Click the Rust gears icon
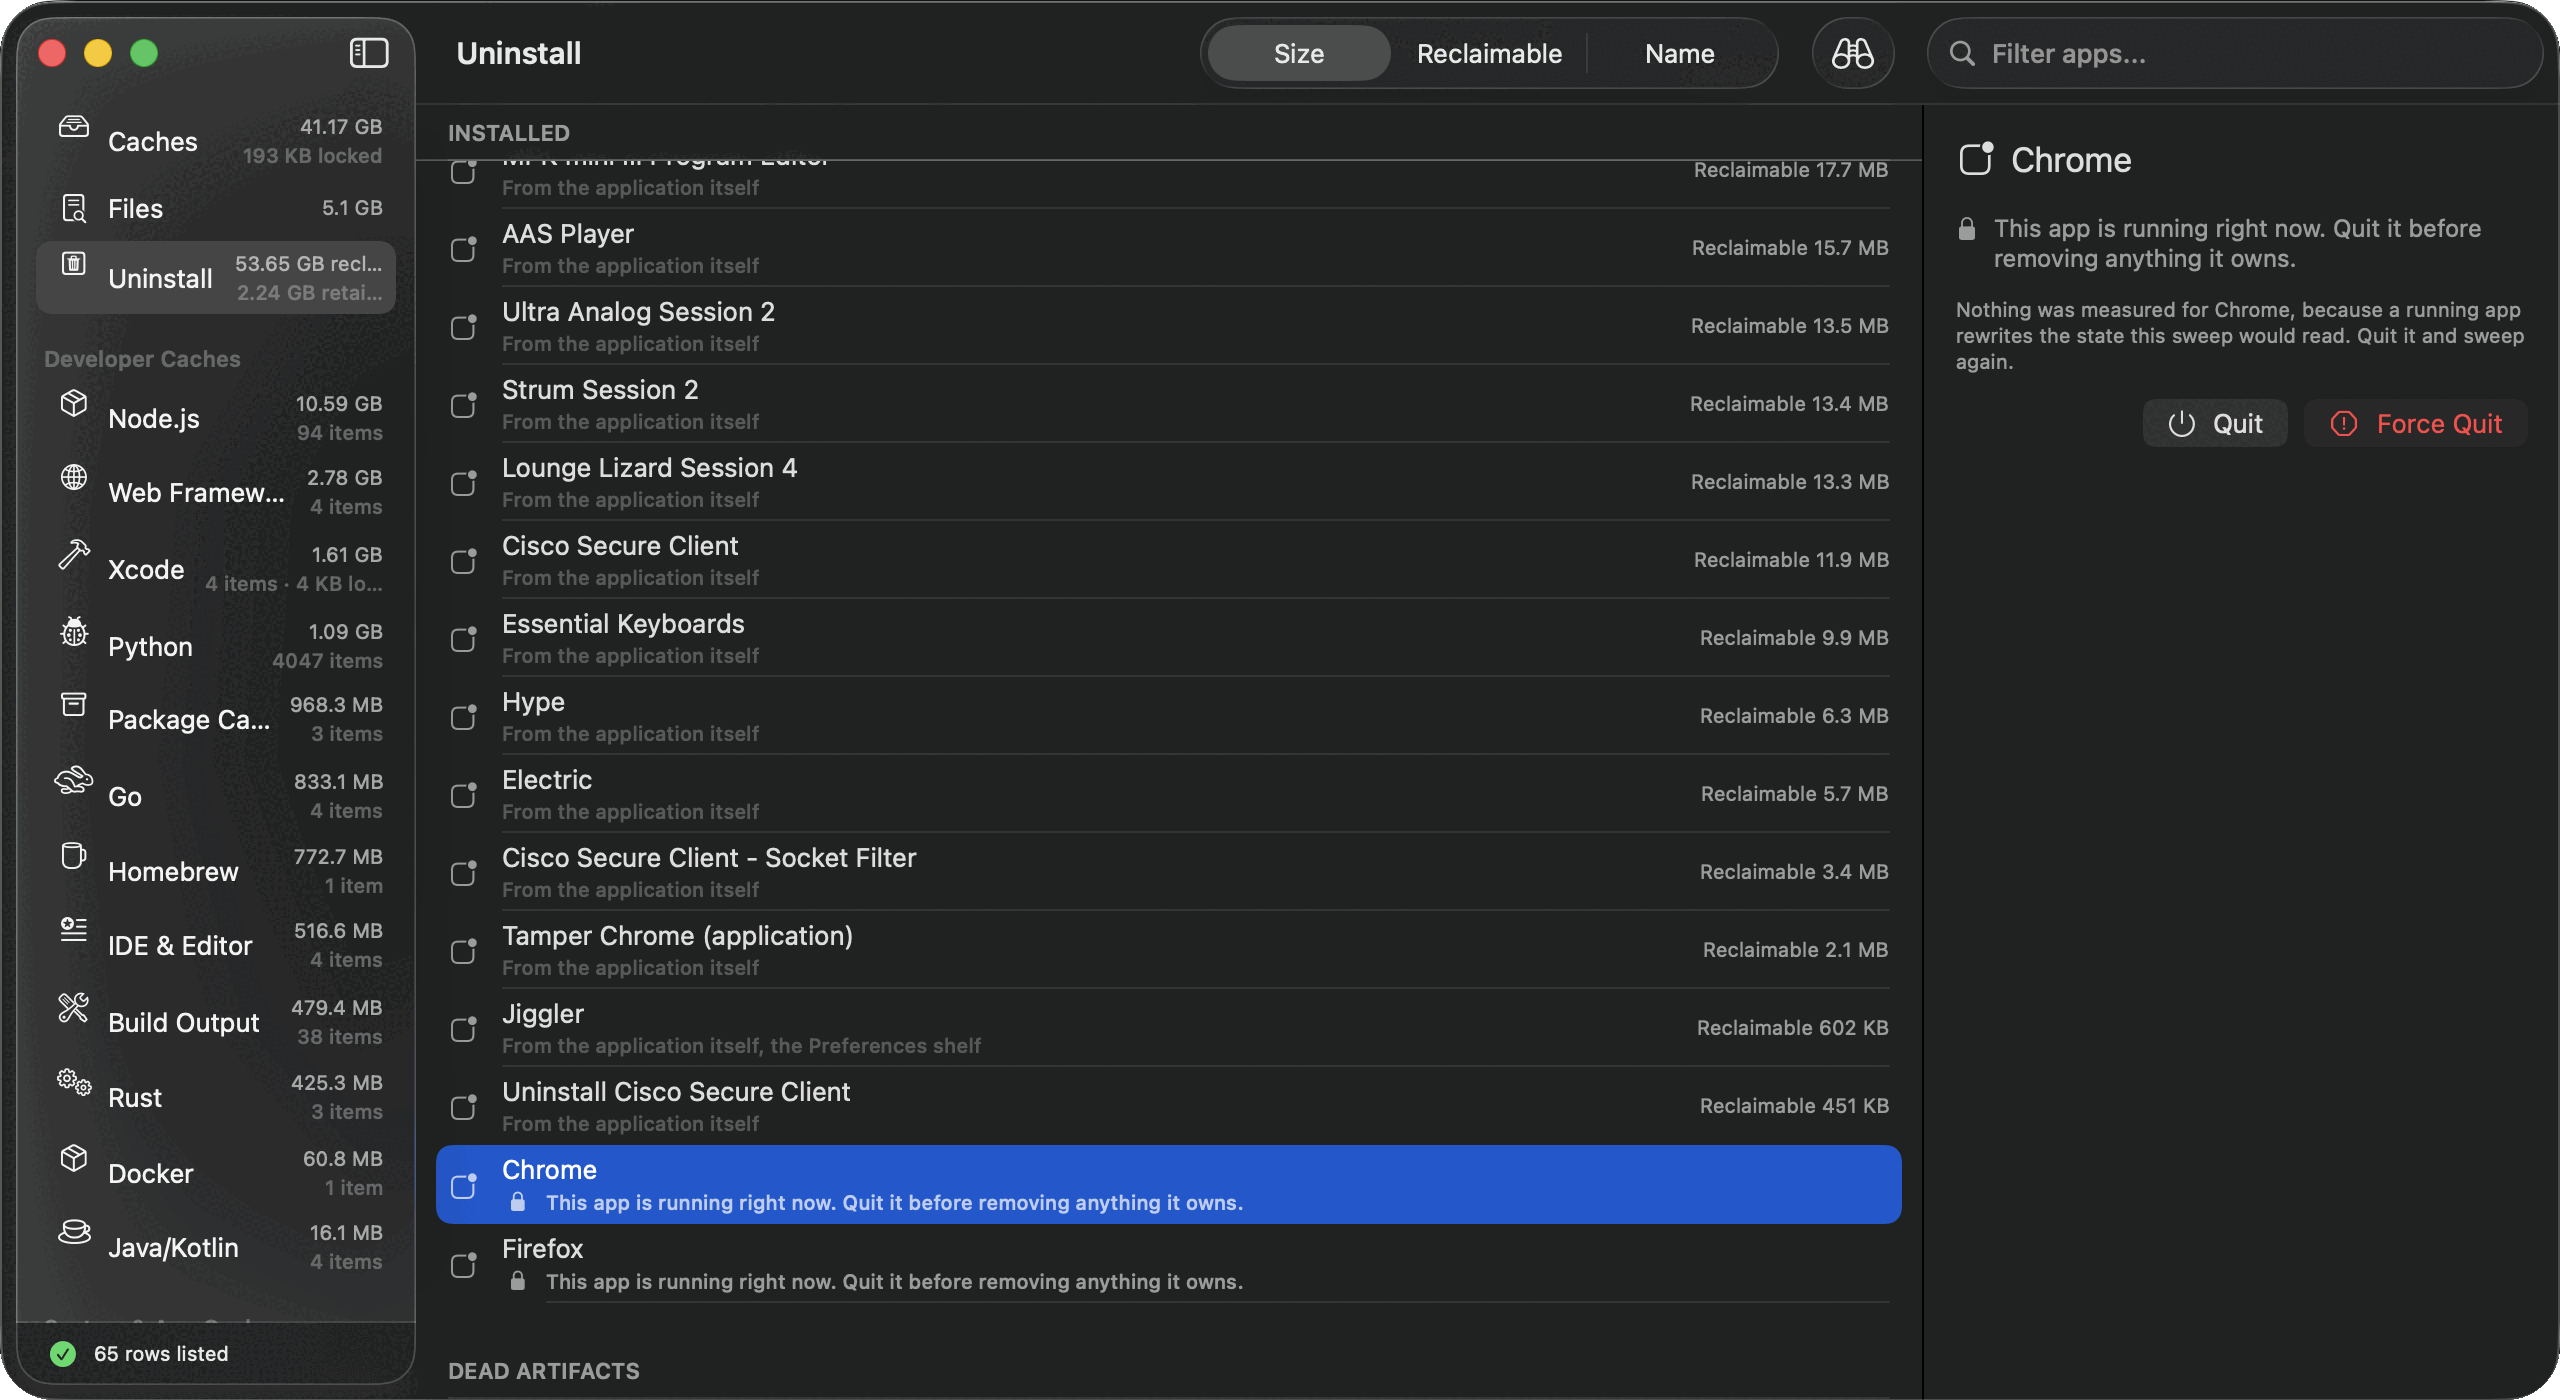Viewport: 2560px width, 1400px height. click(x=74, y=1082)
